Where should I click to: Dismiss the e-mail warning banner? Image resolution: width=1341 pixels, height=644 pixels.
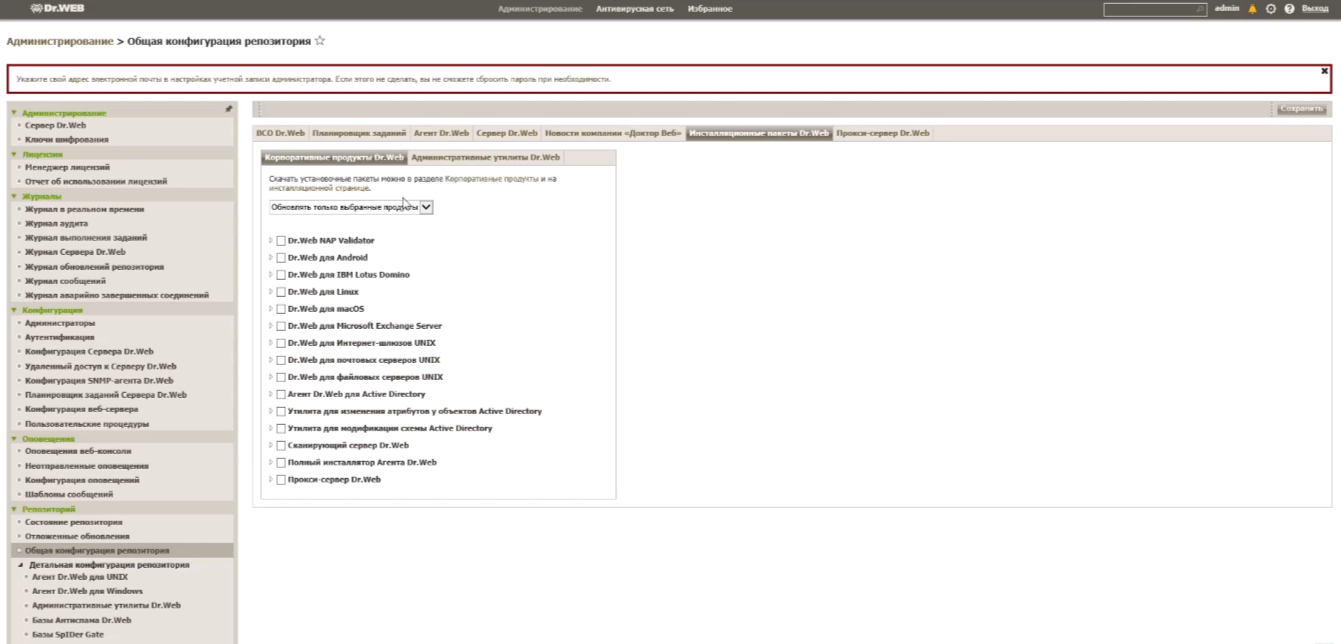(1324, 71)
